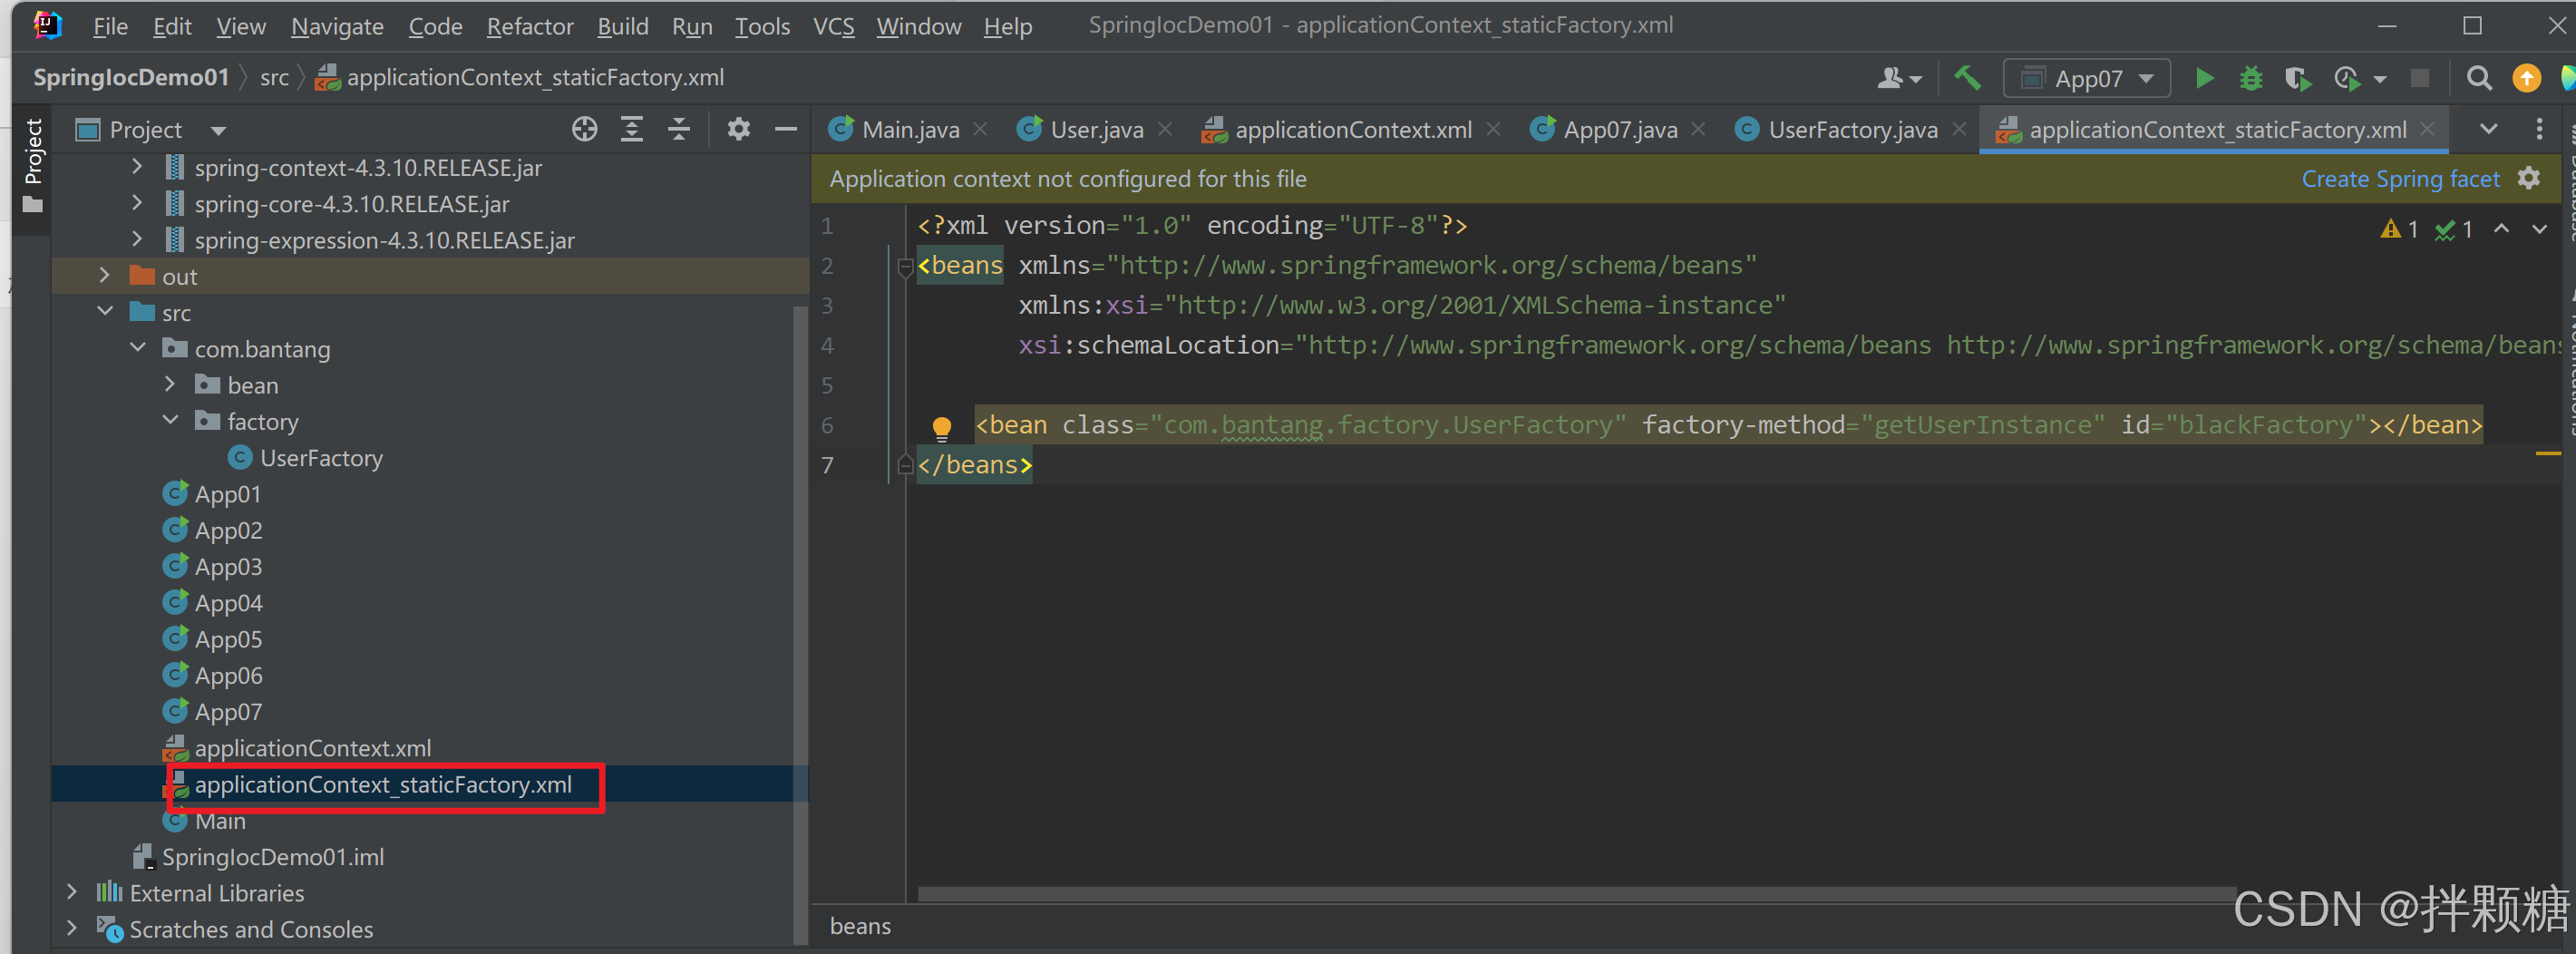This screenshot has width=2576, height=954.
Task: Expand the spring-core-4.3.10.RELEASE.jar node
Action: tap(137, 203)
